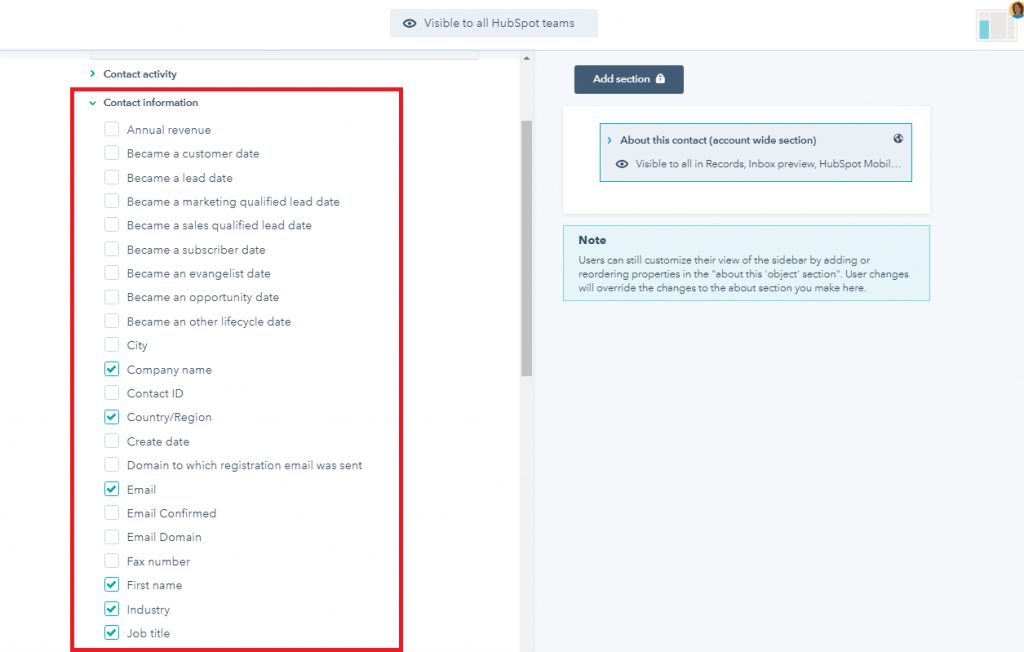Uncheck Country/Region checkbox
The height and width of the screenshot is (652, 1024).
[x=112, y=417]
